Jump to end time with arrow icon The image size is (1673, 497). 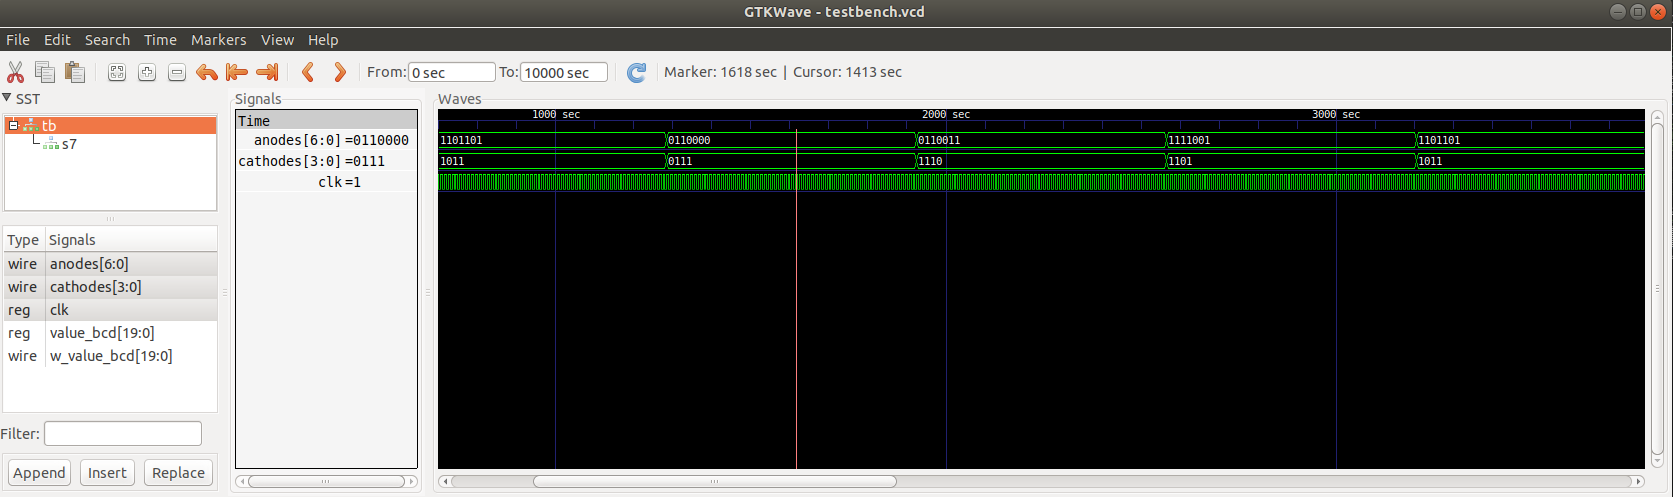[x=267, y=72]
